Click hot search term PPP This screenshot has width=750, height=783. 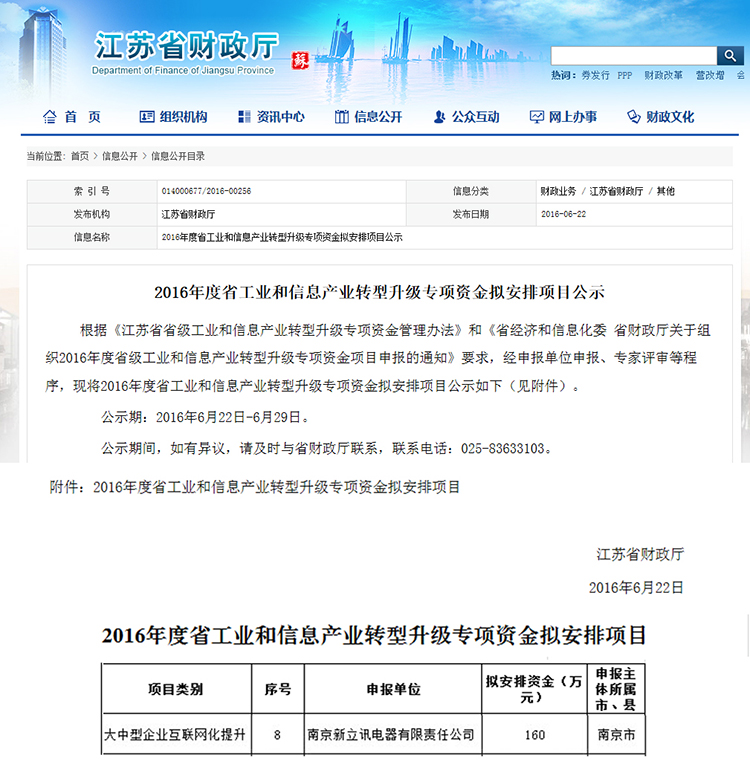[x=625, y=75]
